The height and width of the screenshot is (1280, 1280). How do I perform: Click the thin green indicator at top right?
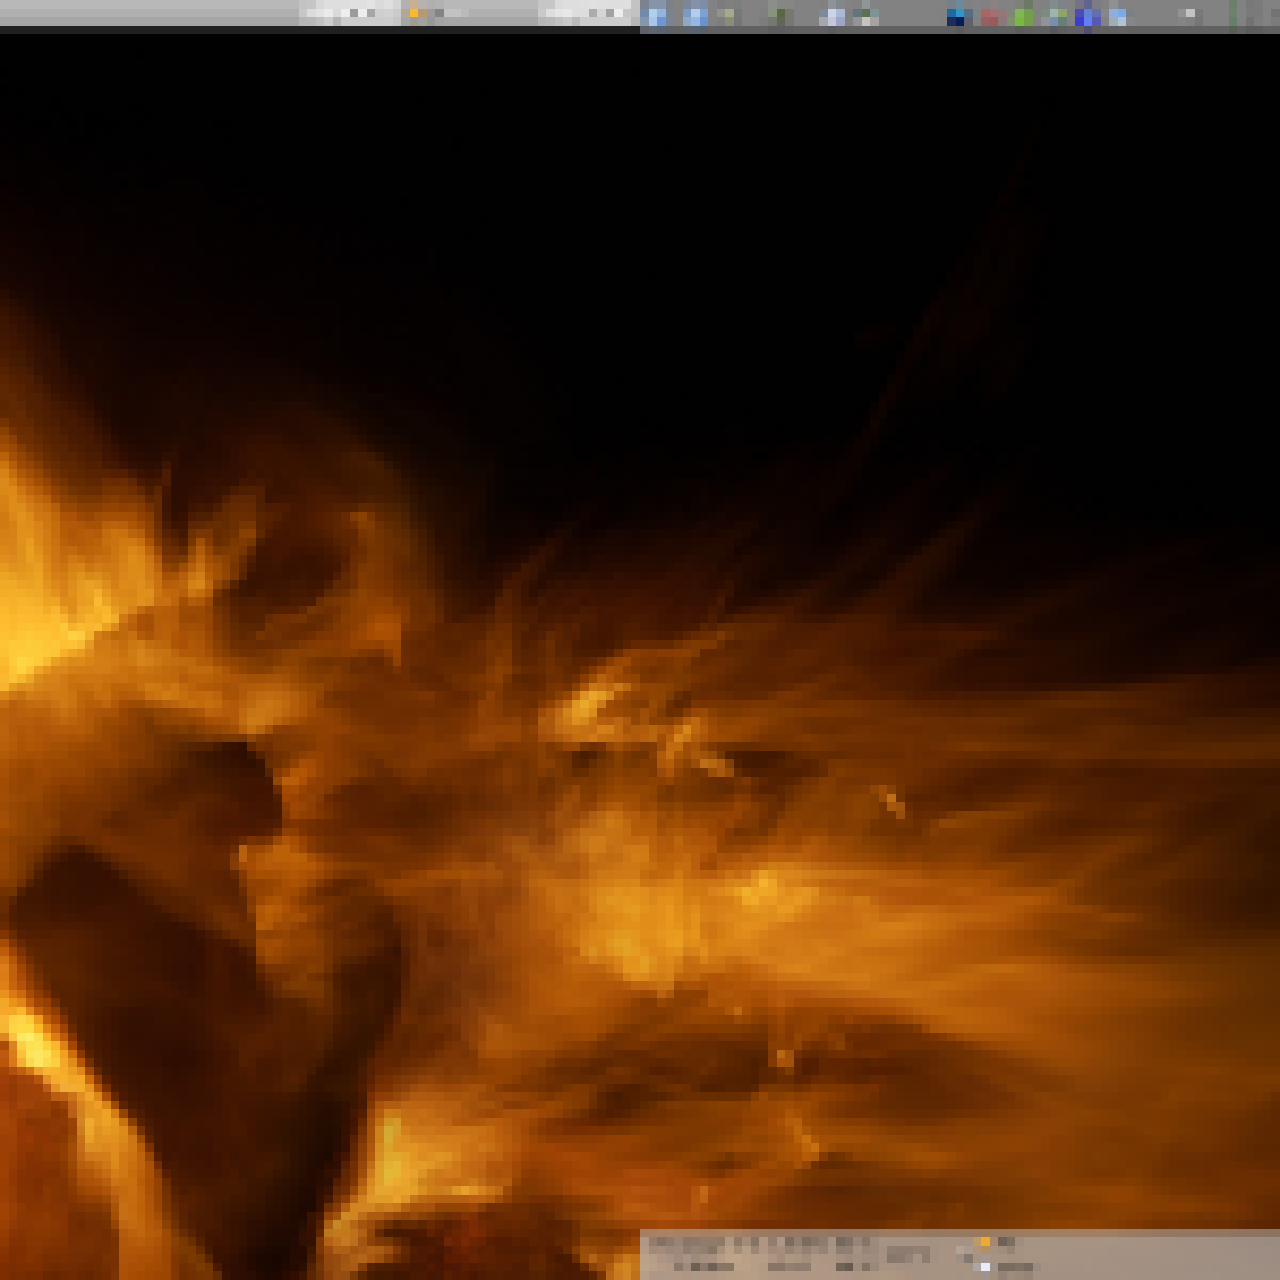click(1232, 14)
